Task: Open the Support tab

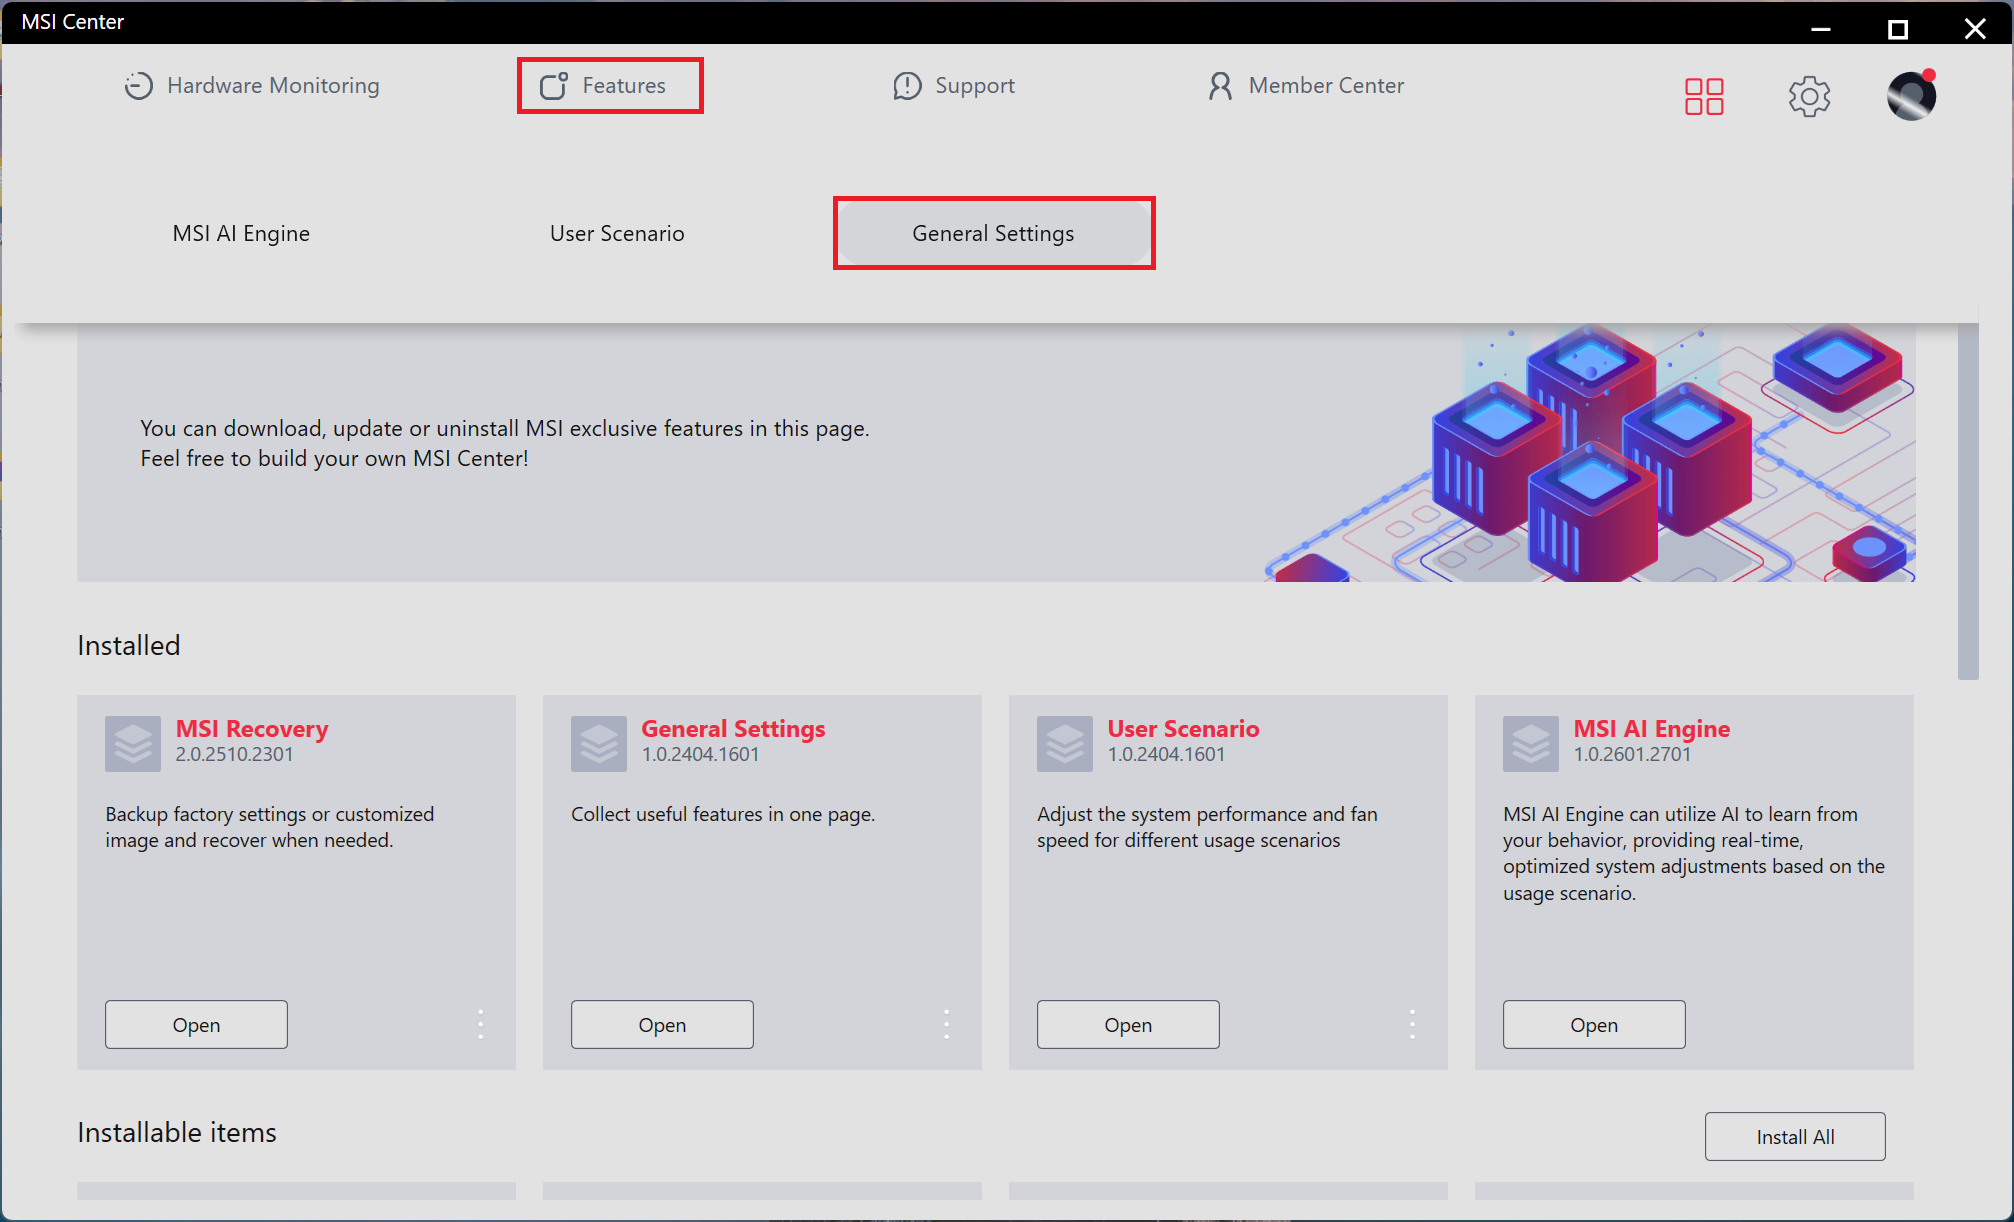Action: [x=954, y=86]
